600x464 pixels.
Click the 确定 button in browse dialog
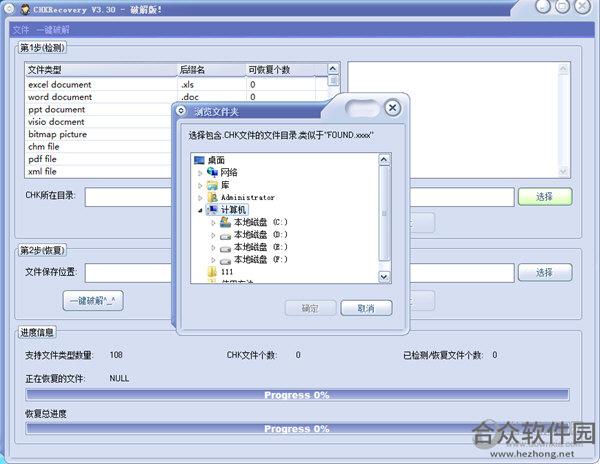click(310, 308)
